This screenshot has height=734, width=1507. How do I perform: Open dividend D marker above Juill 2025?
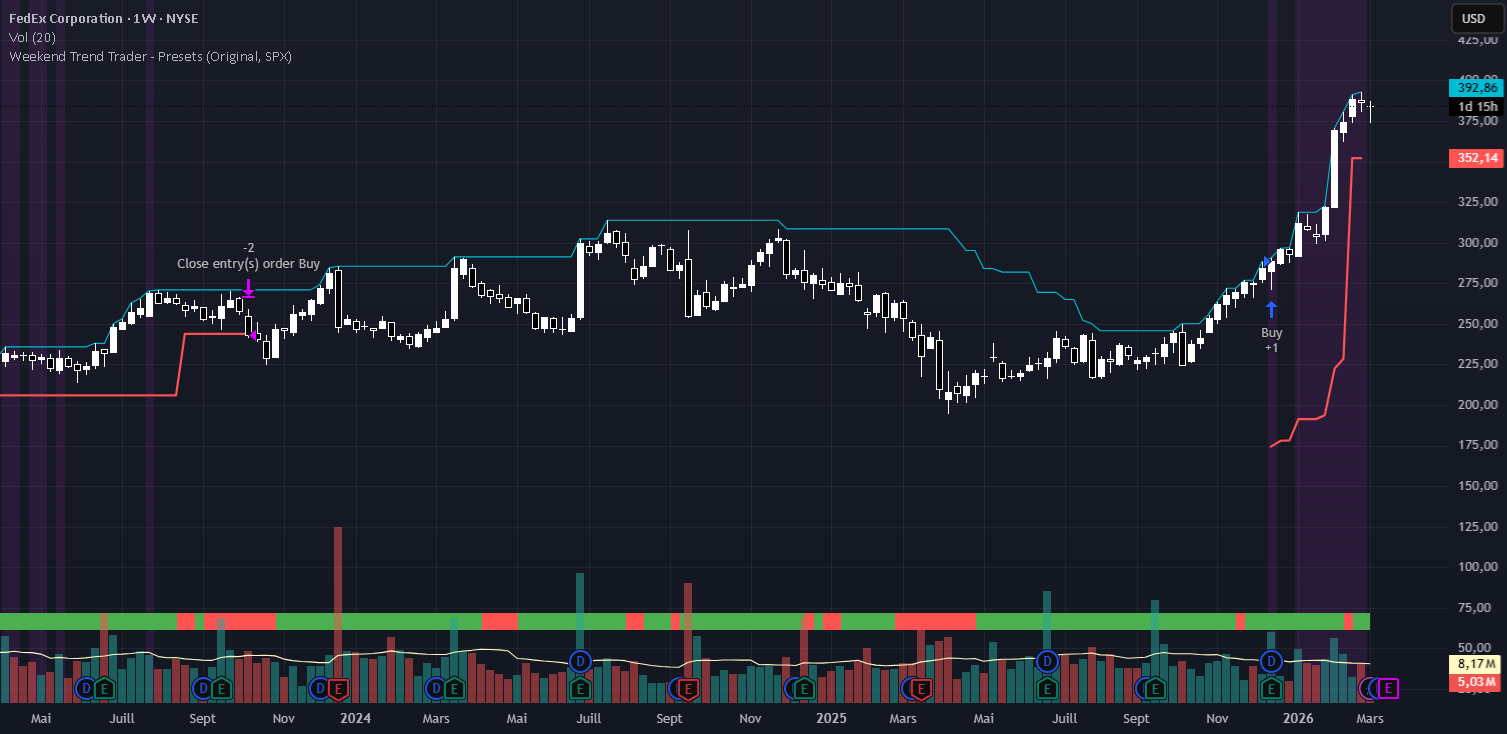[1047, 661]
